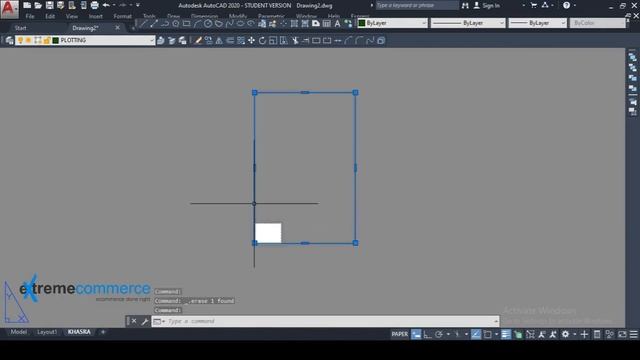Screen dimensions: 640x360
Task: Select the Erase tool icon
Action: click(198, 40)
